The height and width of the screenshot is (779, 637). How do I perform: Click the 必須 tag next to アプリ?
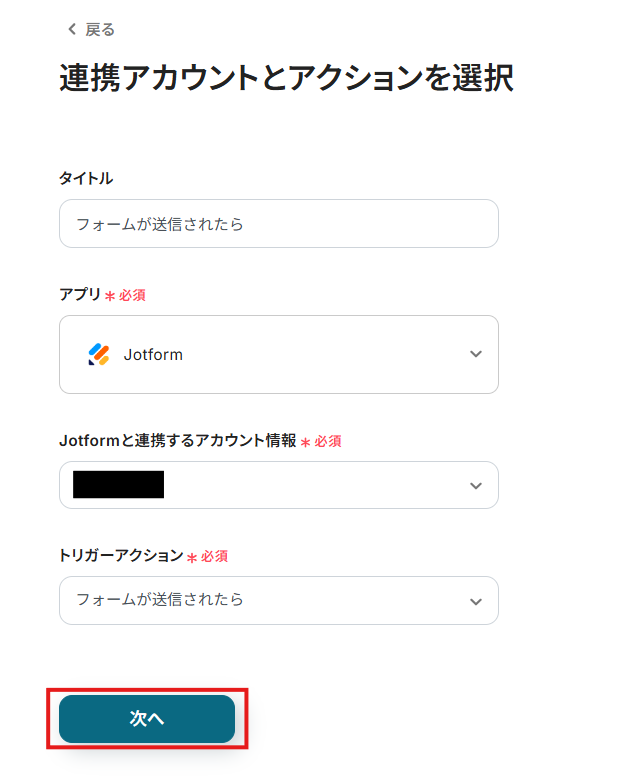pos(132,296)
